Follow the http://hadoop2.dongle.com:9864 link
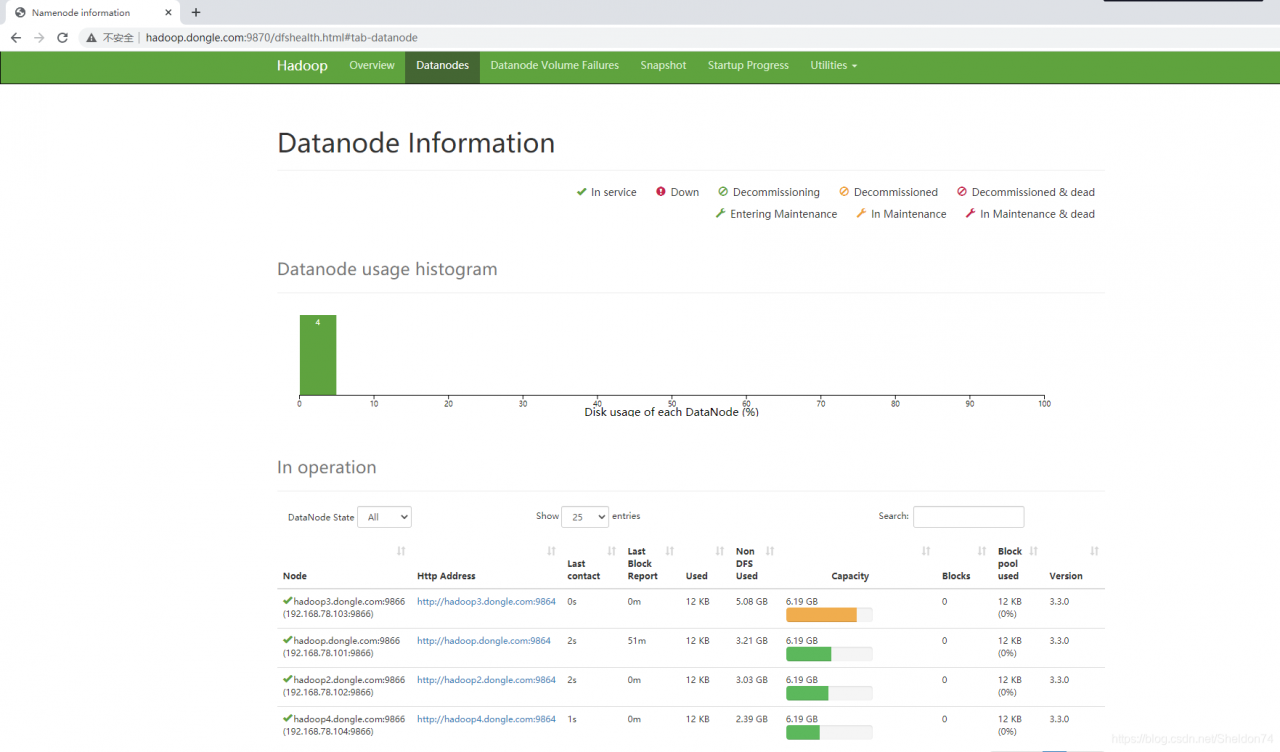The height and width of the screenshot is (752, 1280). pos(486,680)
